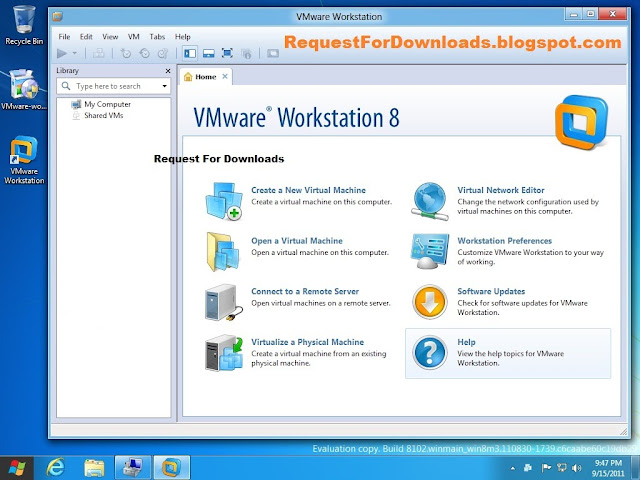The height and width of the screenshot is (480, 640).
Task: Click the VMware-wo... installer desktop icon
Action: coord(24,90)
